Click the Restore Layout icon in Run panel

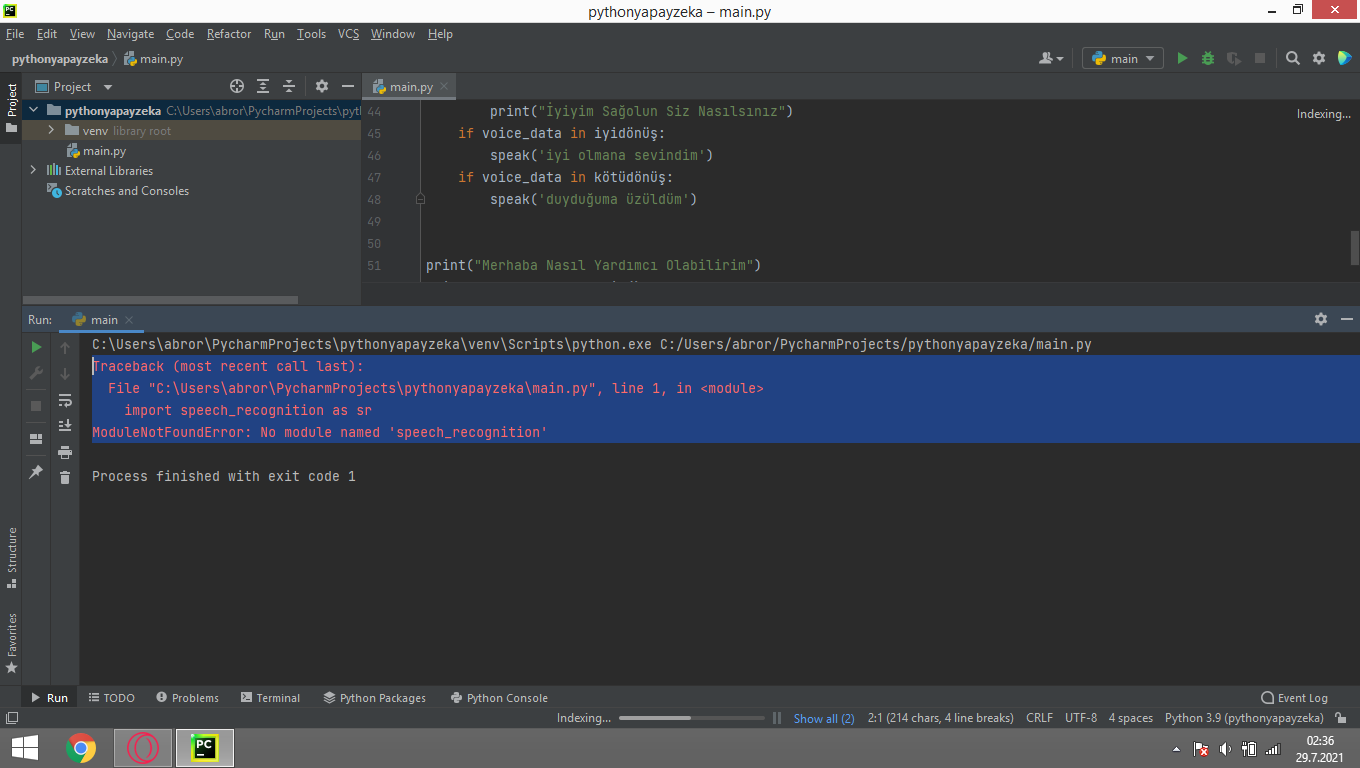[37, 438]
